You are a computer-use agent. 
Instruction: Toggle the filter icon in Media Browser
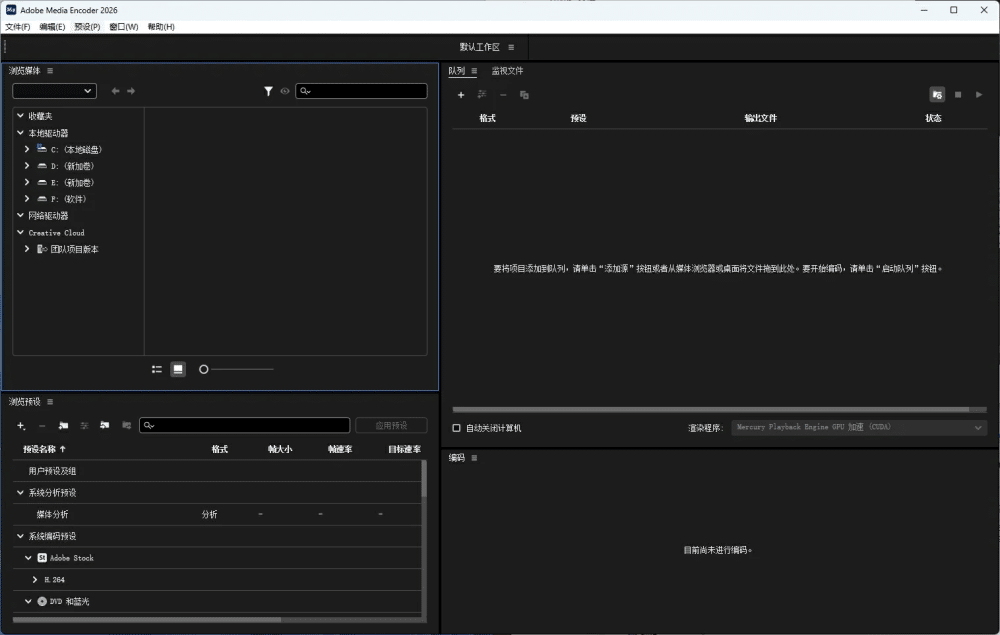point(268,91)
